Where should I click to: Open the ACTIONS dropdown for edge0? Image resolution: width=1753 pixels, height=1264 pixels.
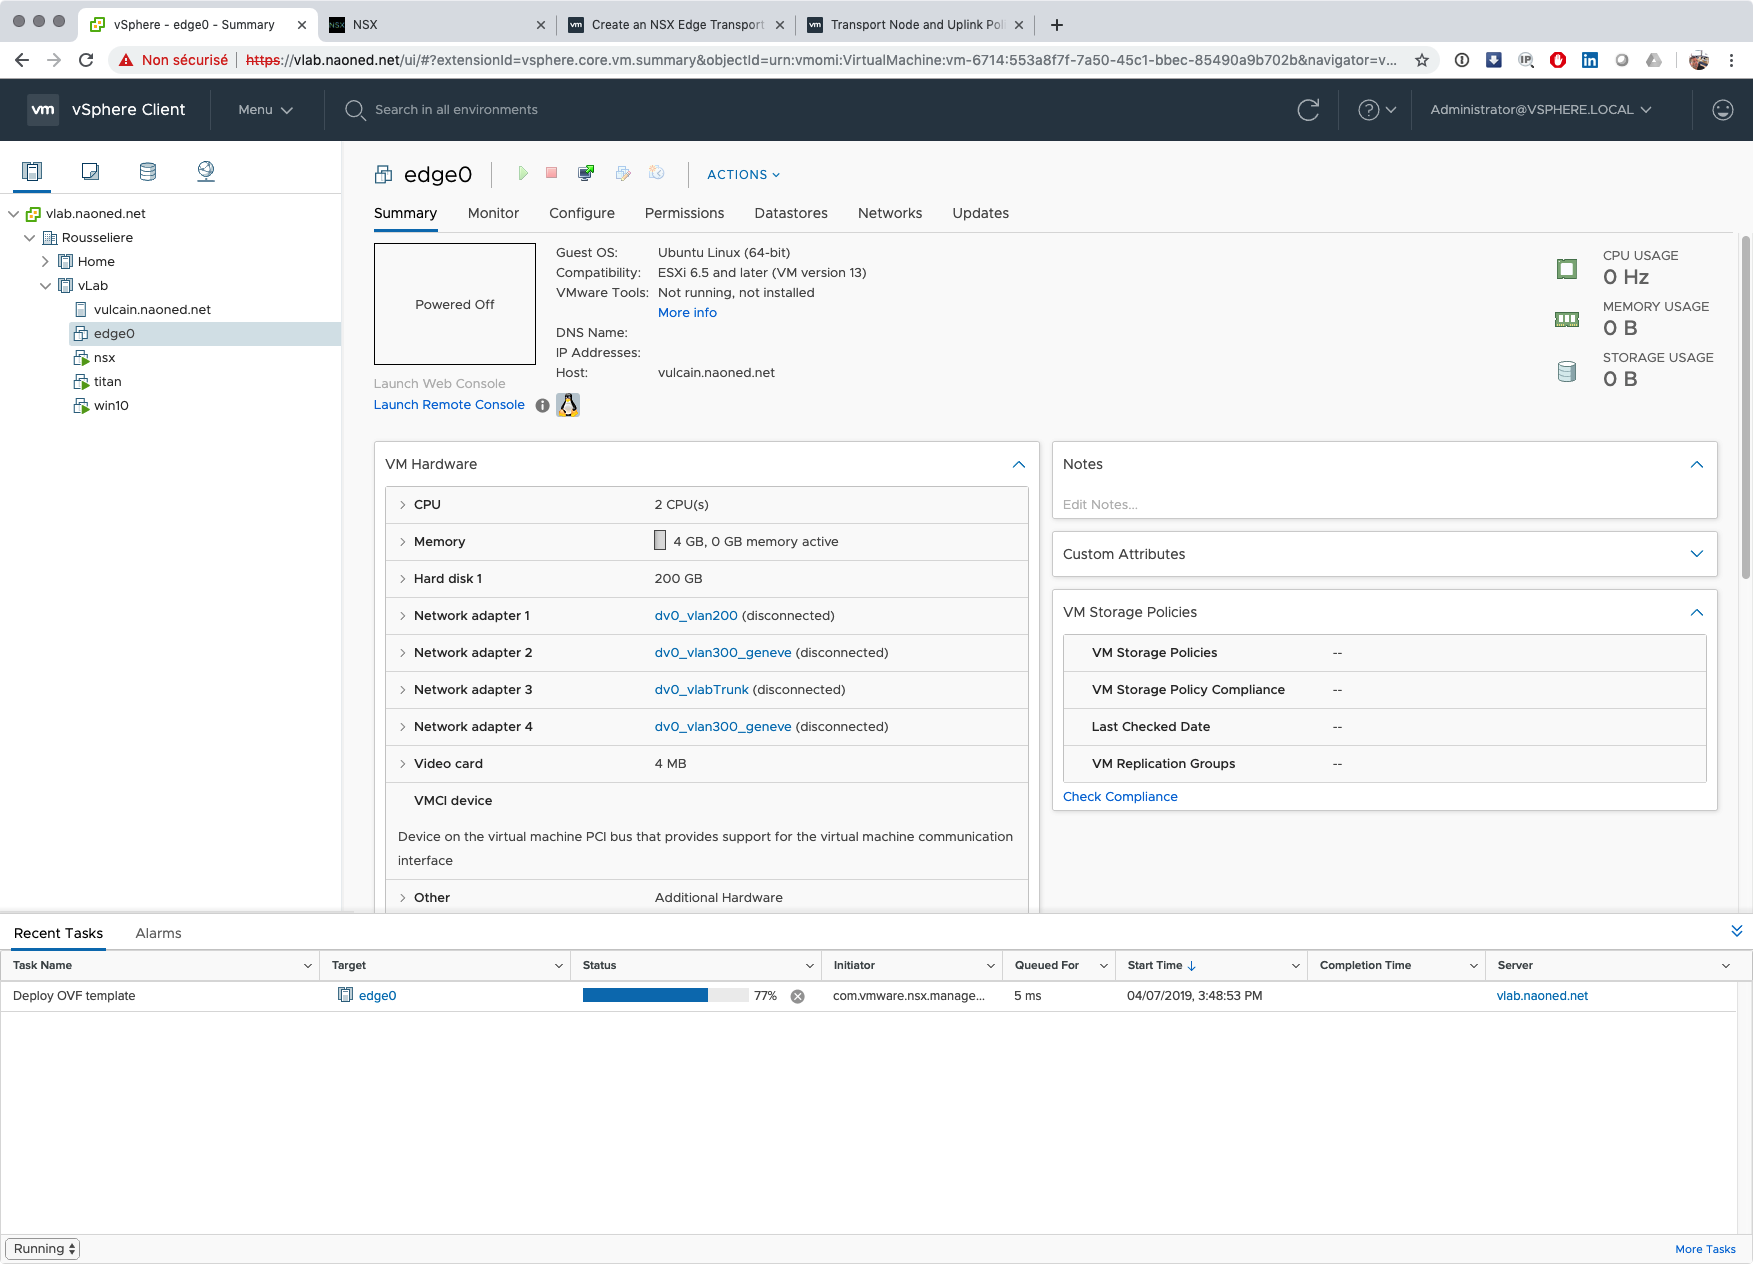[x=743, y=175]
